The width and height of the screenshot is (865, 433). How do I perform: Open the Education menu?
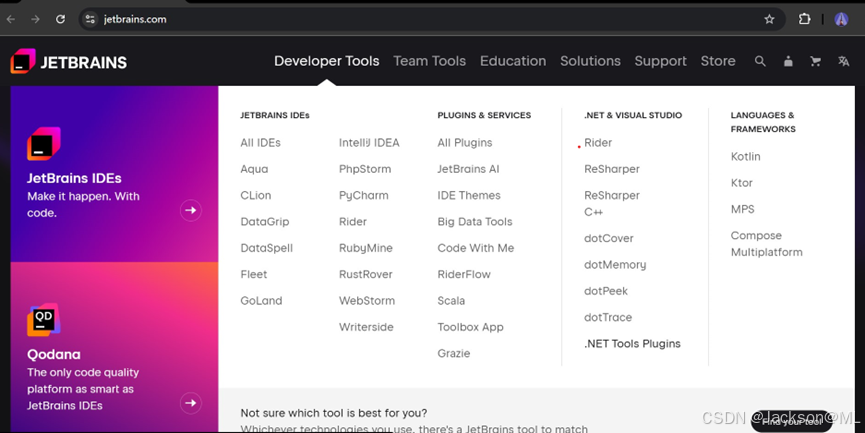point(513,61)
